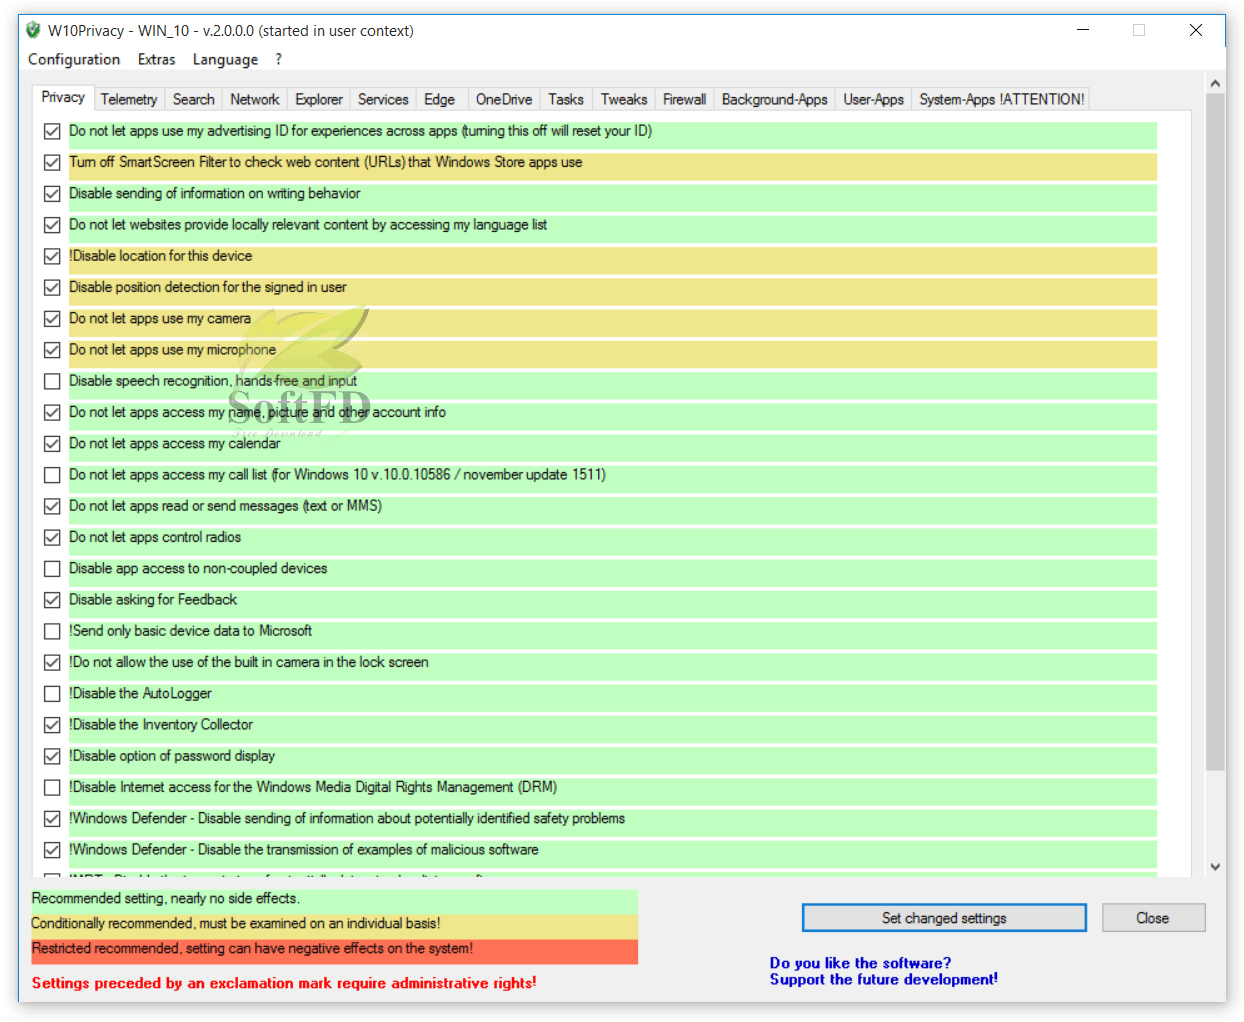Uncheck Disable option of password display
Image resolution: width=1244 pixels, height=1022 pixels.
click(52, 756)
